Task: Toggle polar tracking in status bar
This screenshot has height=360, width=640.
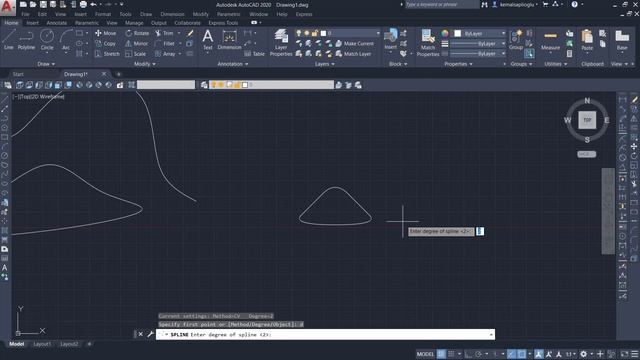Action: (478, 354)
